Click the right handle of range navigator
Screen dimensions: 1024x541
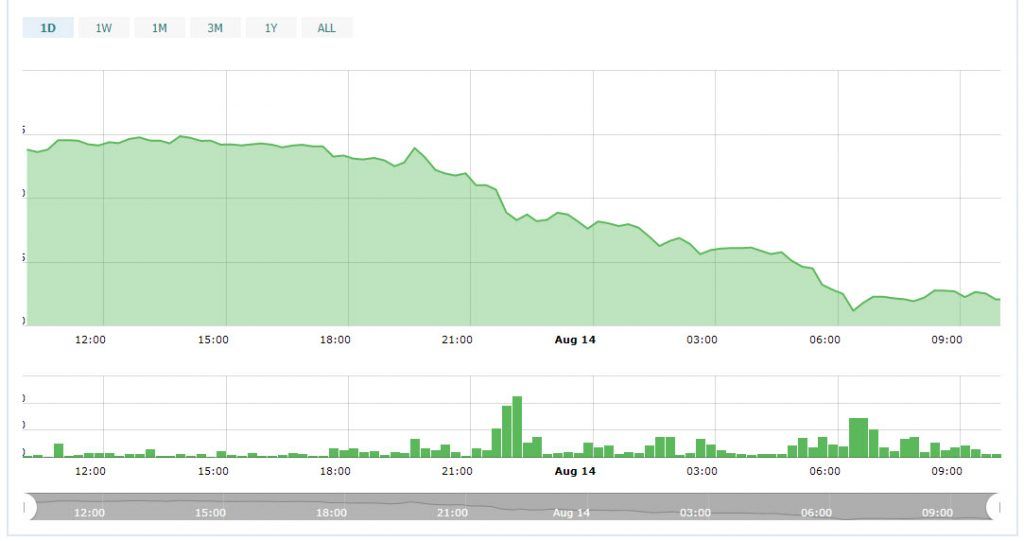(x=996, y=507)
